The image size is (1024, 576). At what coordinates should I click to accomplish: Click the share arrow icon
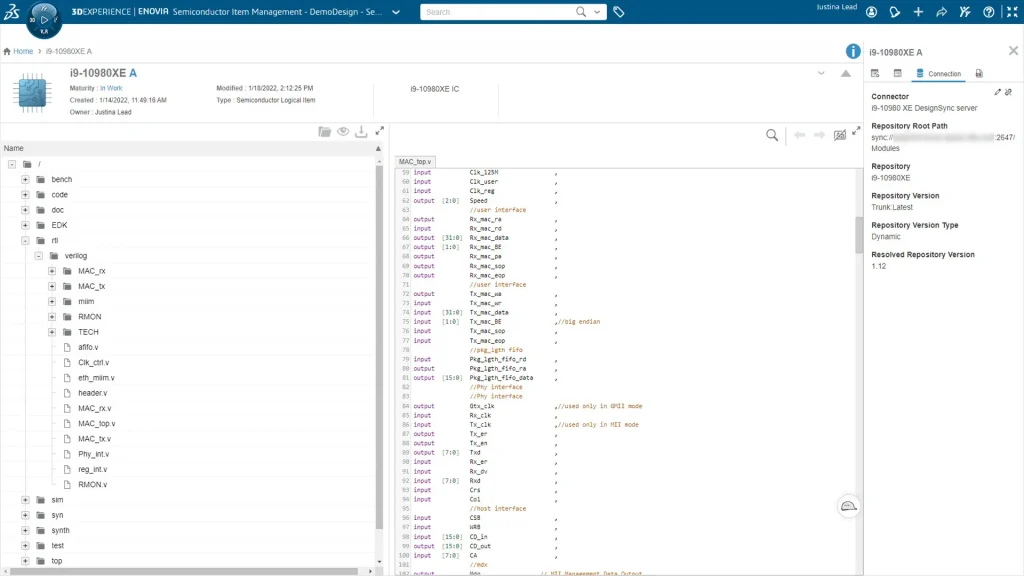pos(941,12)
